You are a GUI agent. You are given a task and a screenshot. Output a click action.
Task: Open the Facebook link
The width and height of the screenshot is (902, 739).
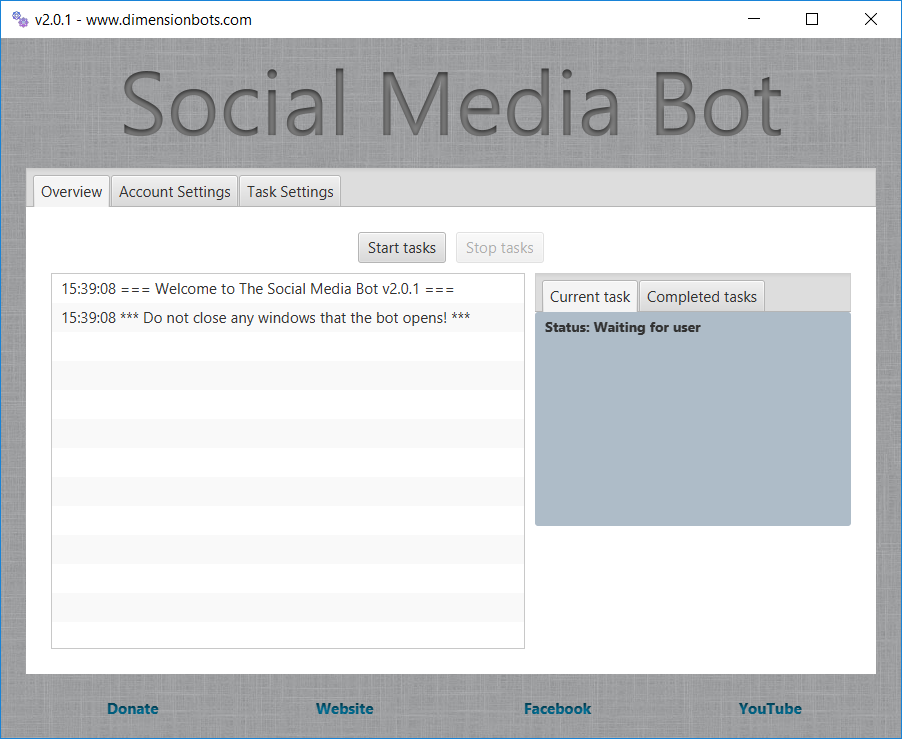point(557,709)
